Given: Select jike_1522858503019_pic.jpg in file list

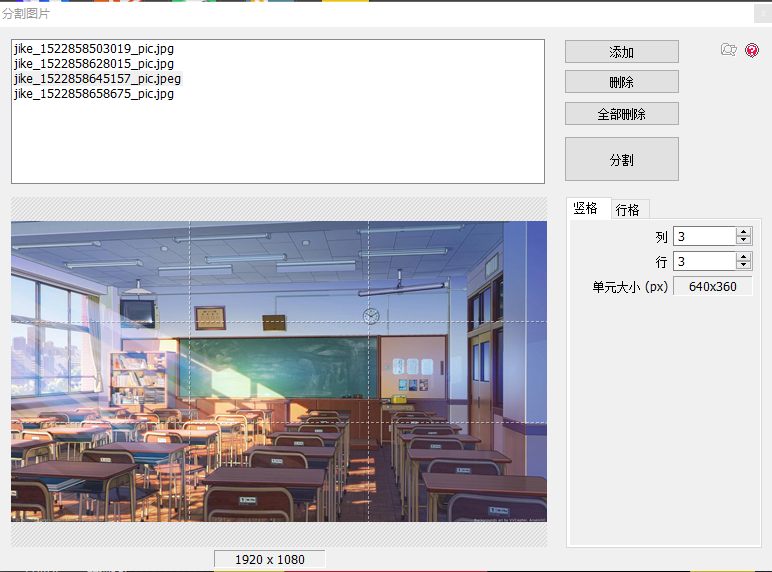Looking at the screenshot, I should pyautogui.click(x=94, y=49).
